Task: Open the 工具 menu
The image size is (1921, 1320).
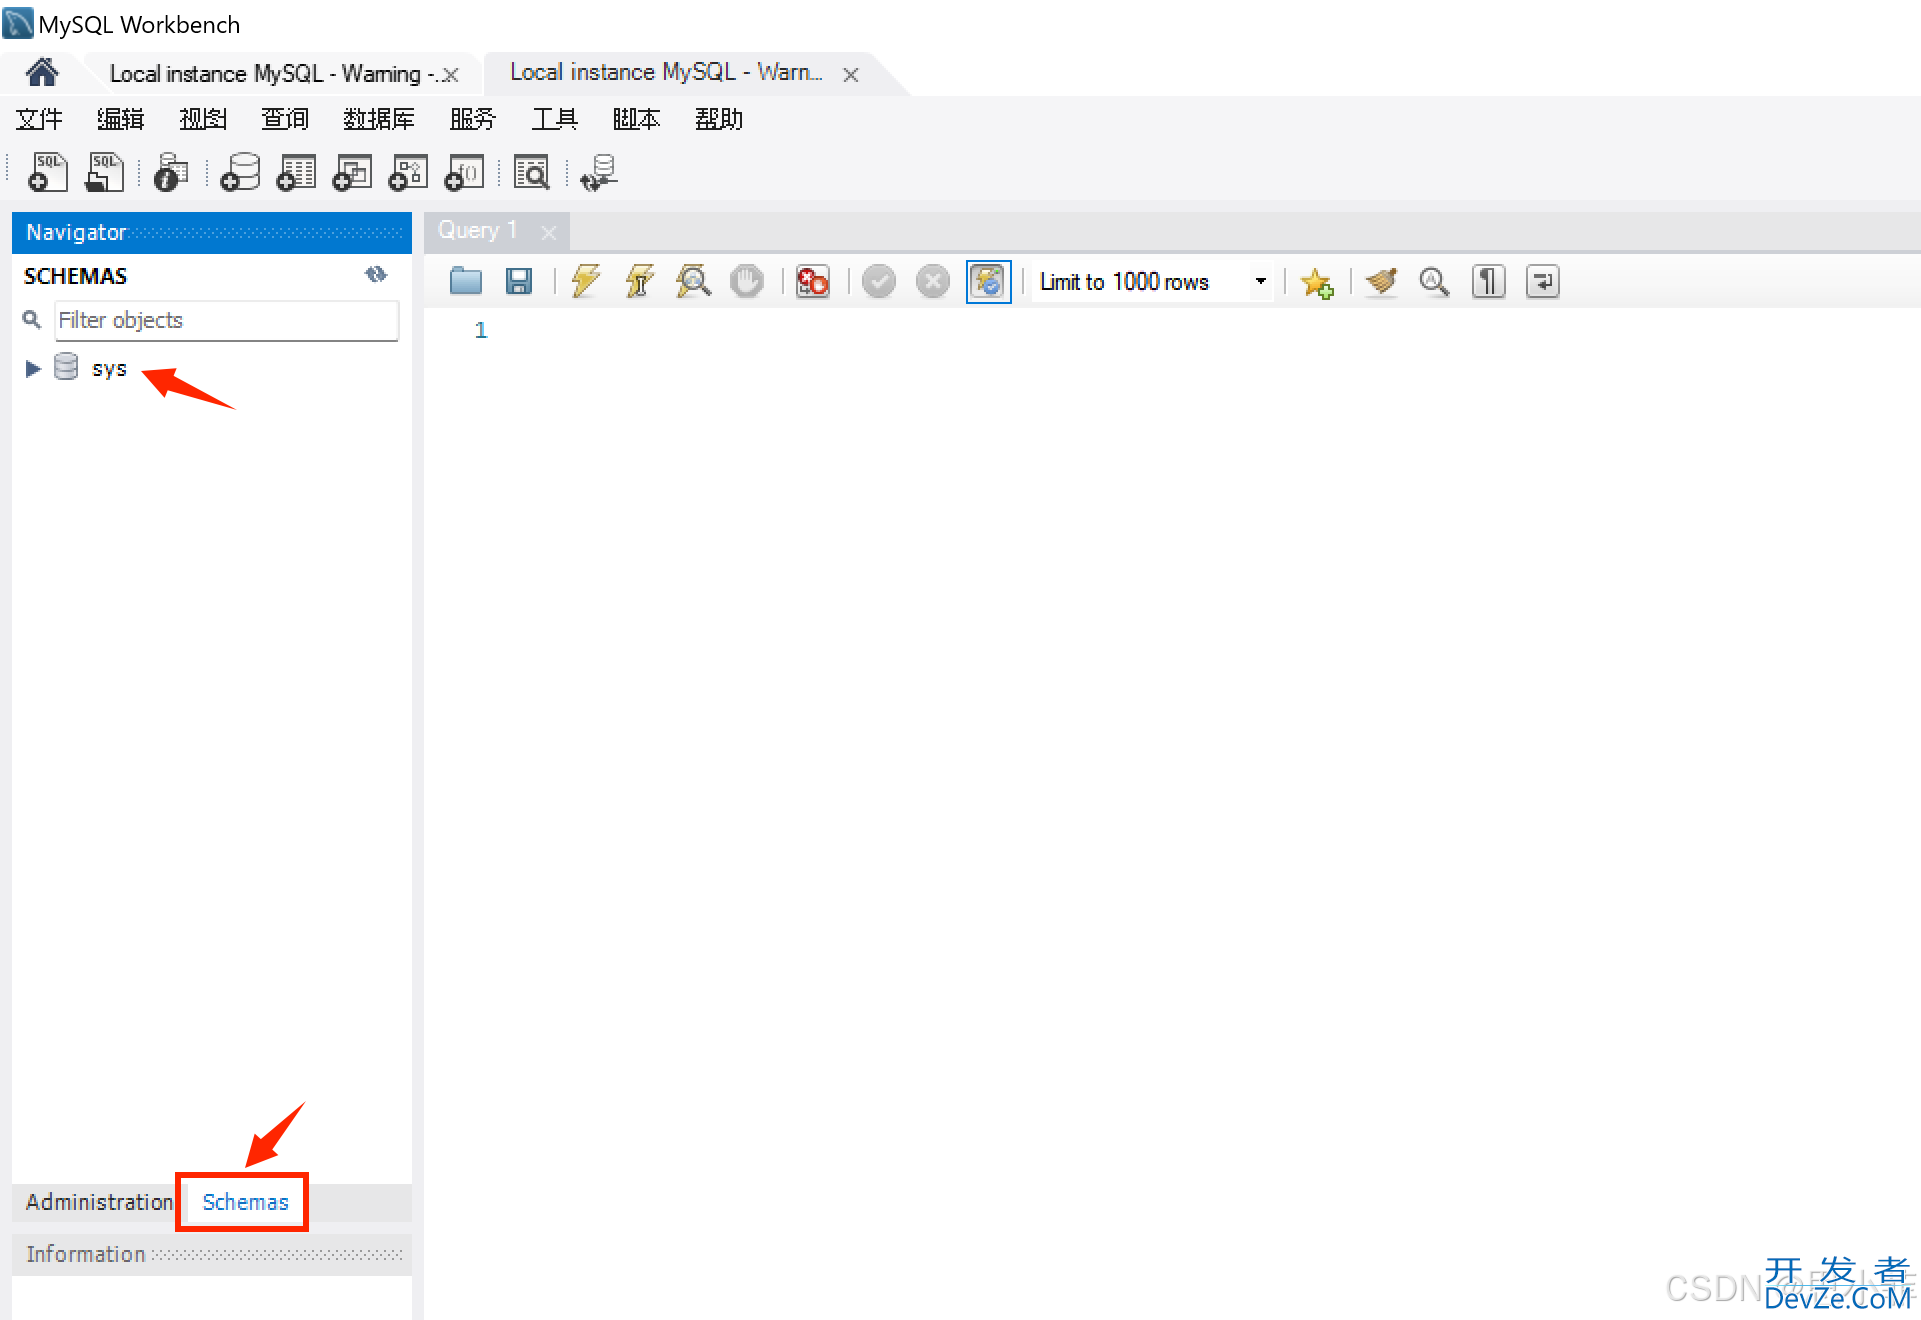Action: point(555,119)
